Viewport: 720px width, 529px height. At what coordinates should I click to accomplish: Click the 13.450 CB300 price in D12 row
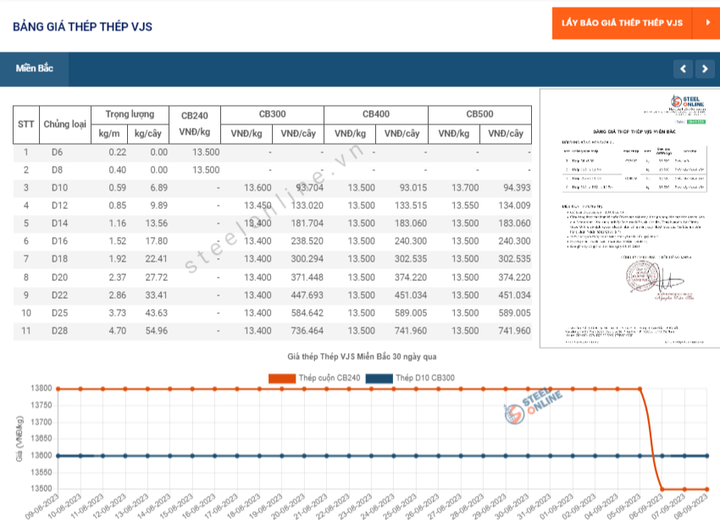pos(258,206)
